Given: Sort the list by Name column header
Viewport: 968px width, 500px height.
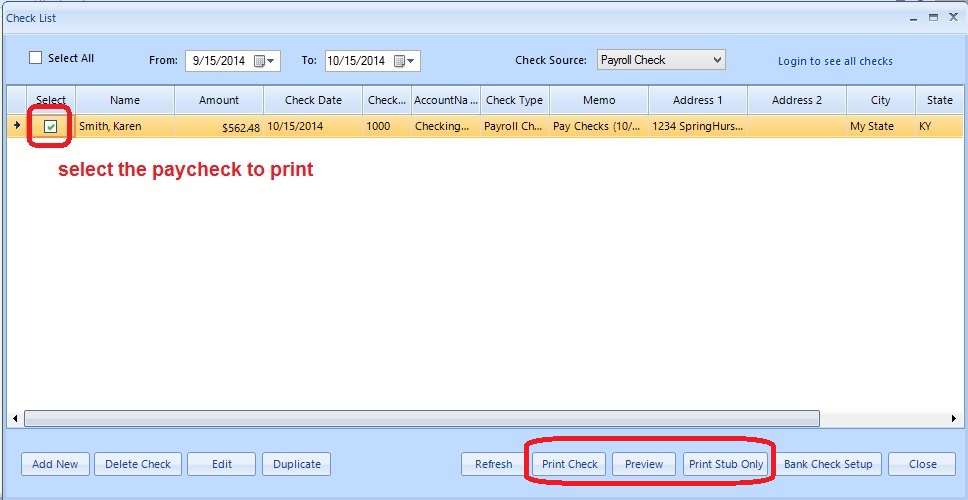Looking at the screenshot, I should coord(125,100).
